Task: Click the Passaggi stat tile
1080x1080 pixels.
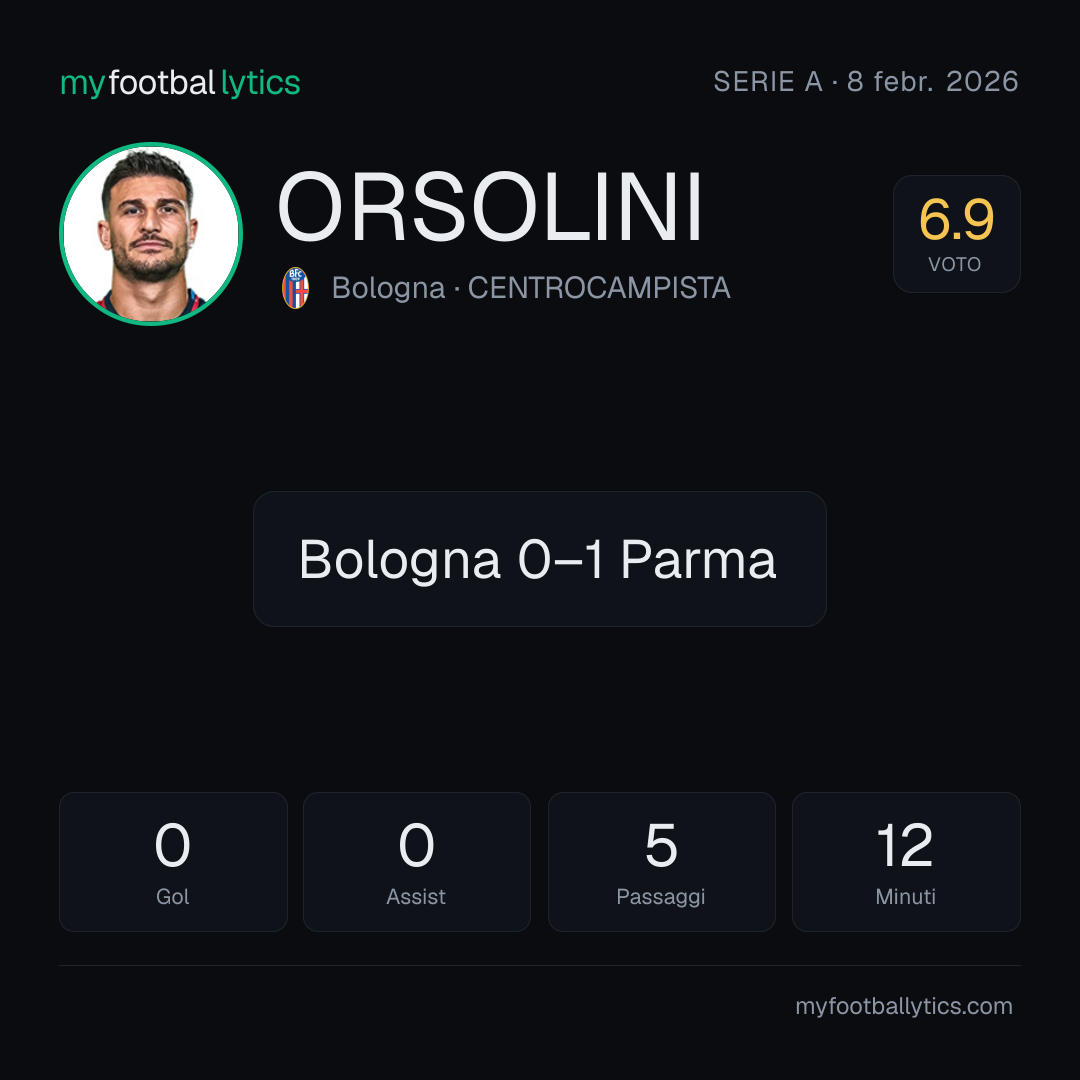Action: pyautogui.click(x=661, y=862)
